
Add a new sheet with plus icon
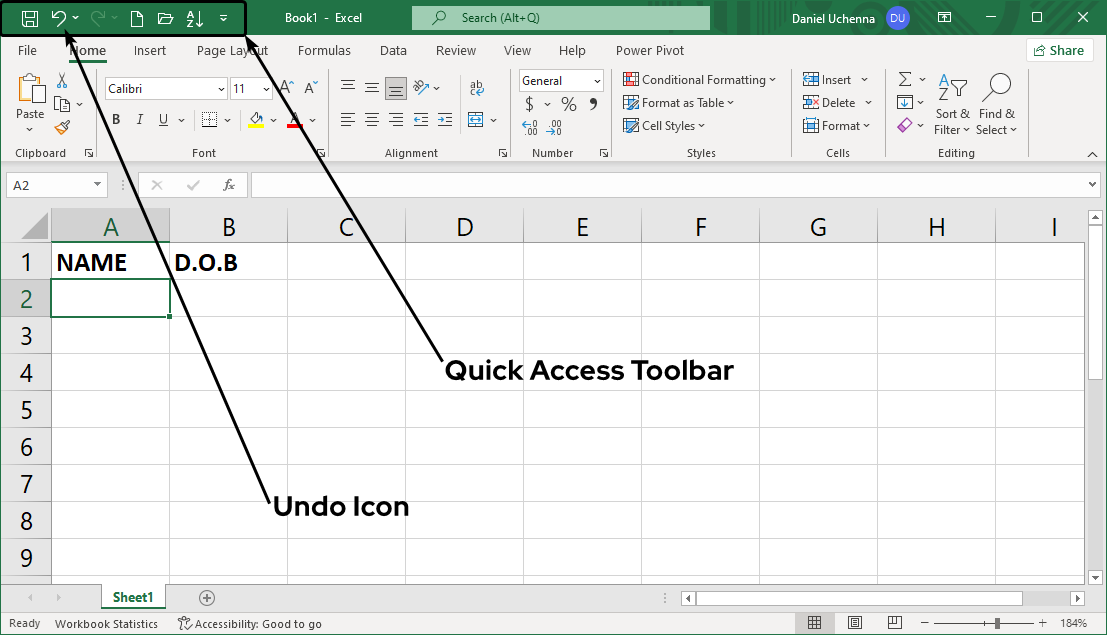coord(207,598)
